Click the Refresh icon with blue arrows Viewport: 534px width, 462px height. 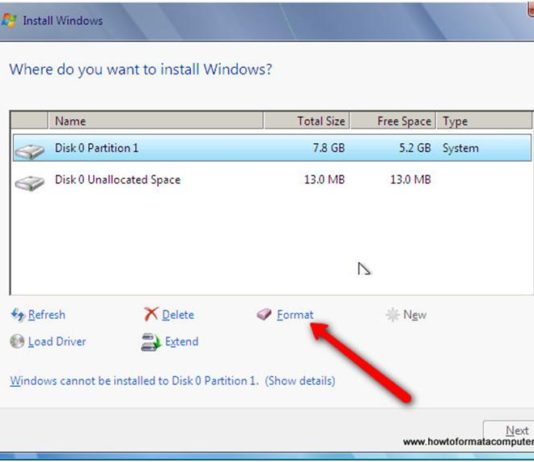tap(17, 315)
